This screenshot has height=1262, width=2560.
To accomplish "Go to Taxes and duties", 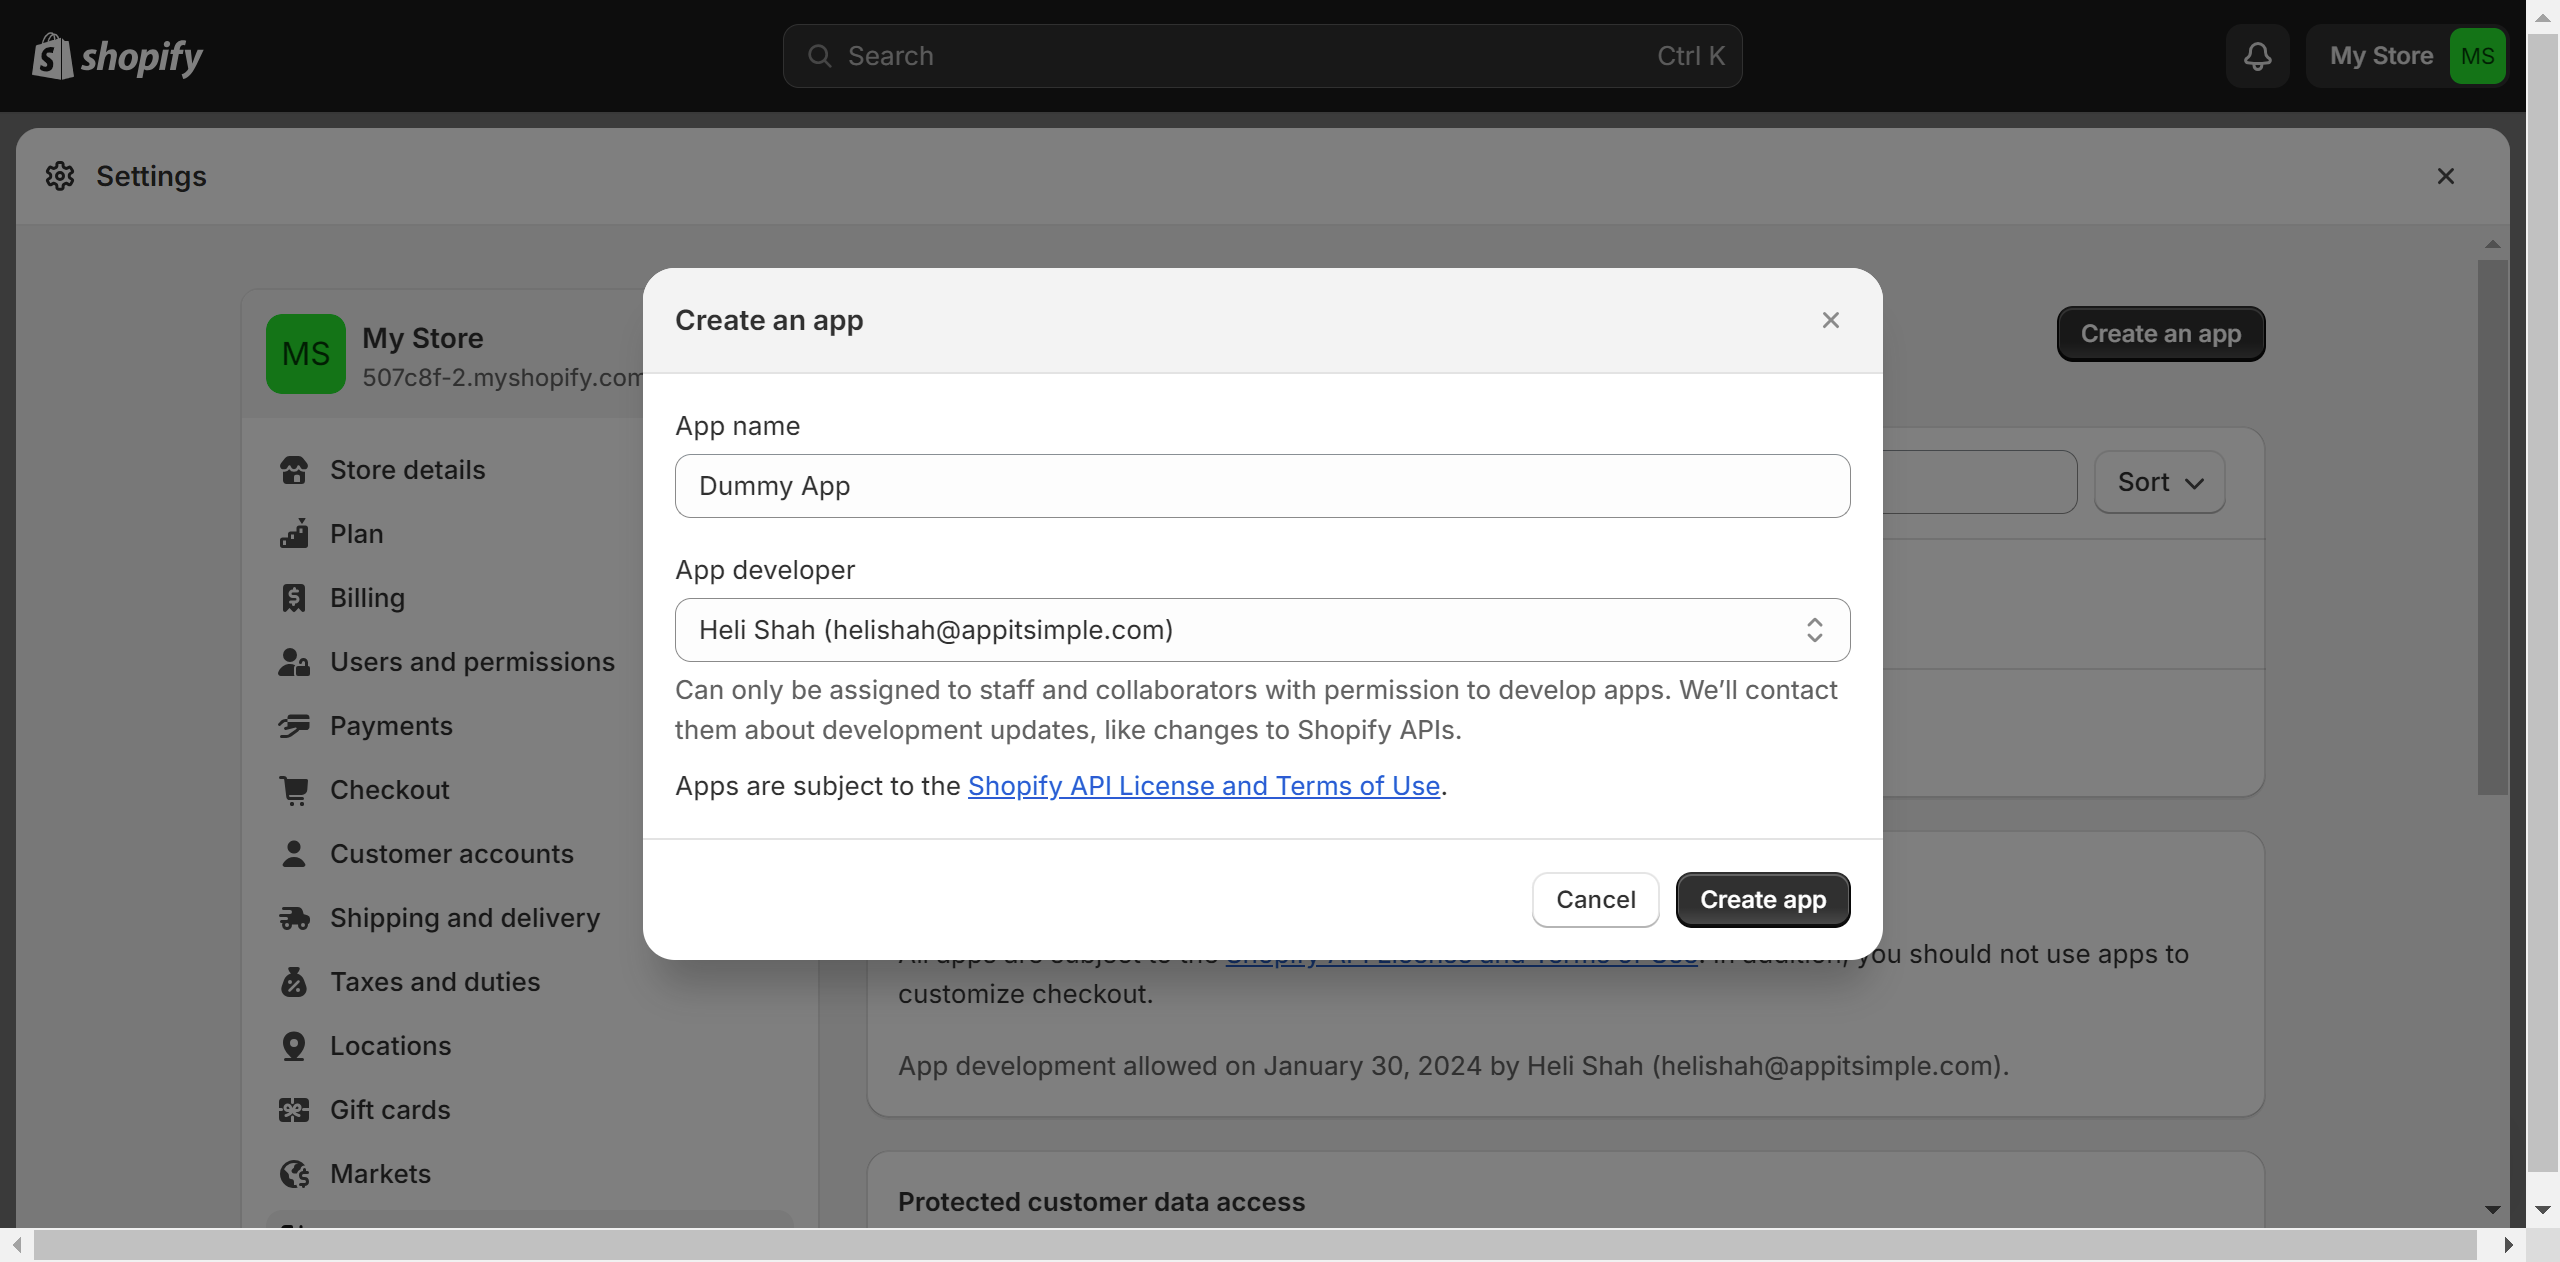I will [x=435, y=982].
